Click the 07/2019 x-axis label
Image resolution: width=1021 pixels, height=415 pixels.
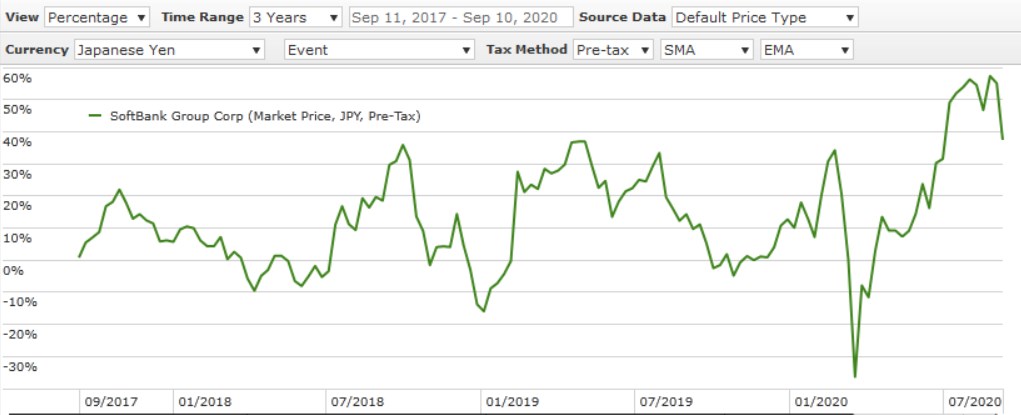666,401
